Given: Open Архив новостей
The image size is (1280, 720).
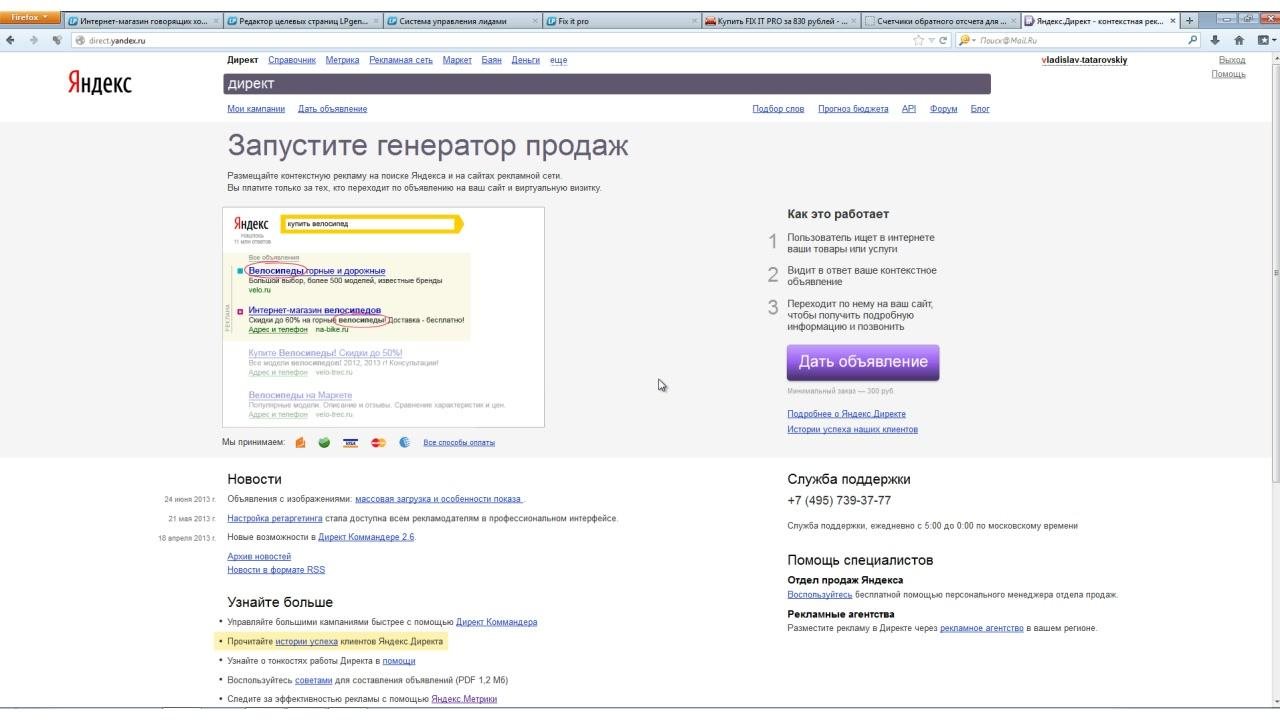Looking at the screenshot, I should 259,556.
